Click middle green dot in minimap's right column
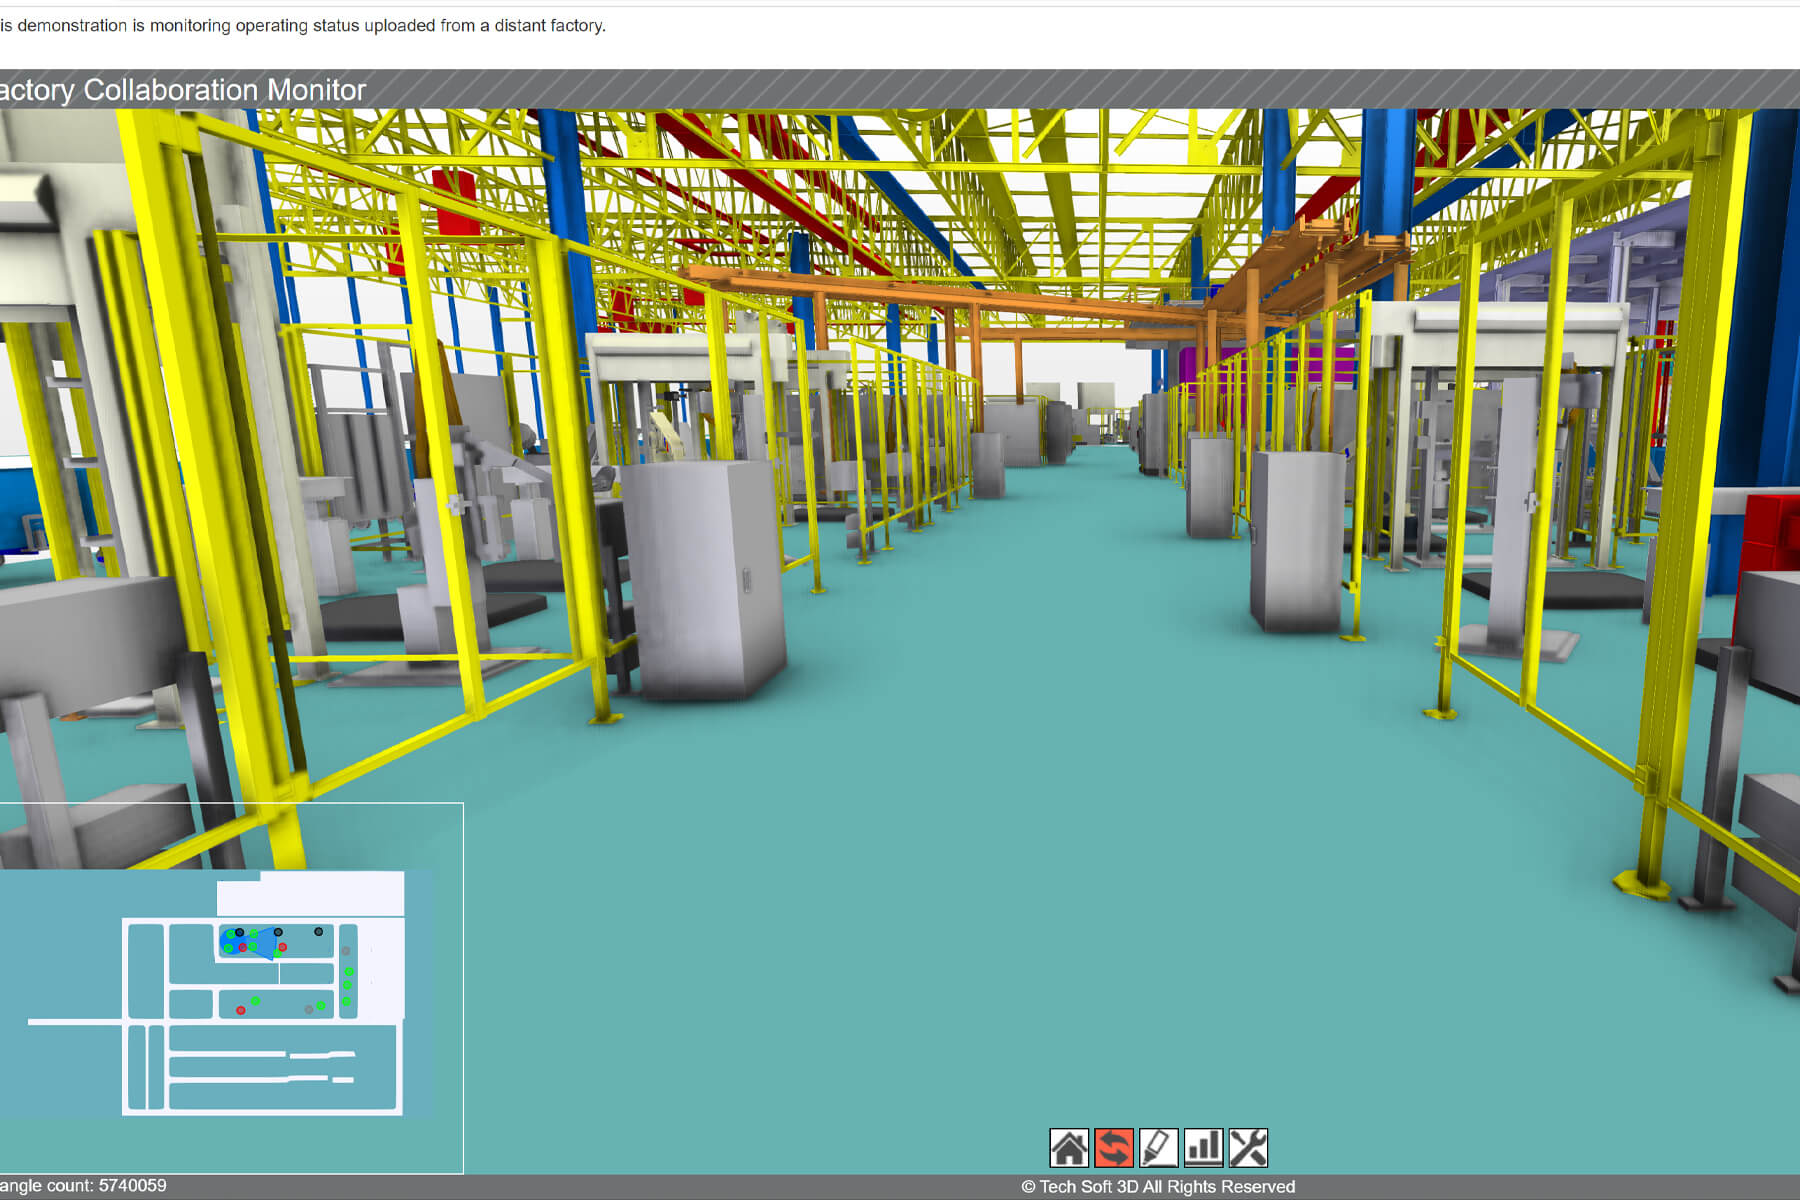The image size is (1800, 1200). pyautogui.click(x=348, y=986)
